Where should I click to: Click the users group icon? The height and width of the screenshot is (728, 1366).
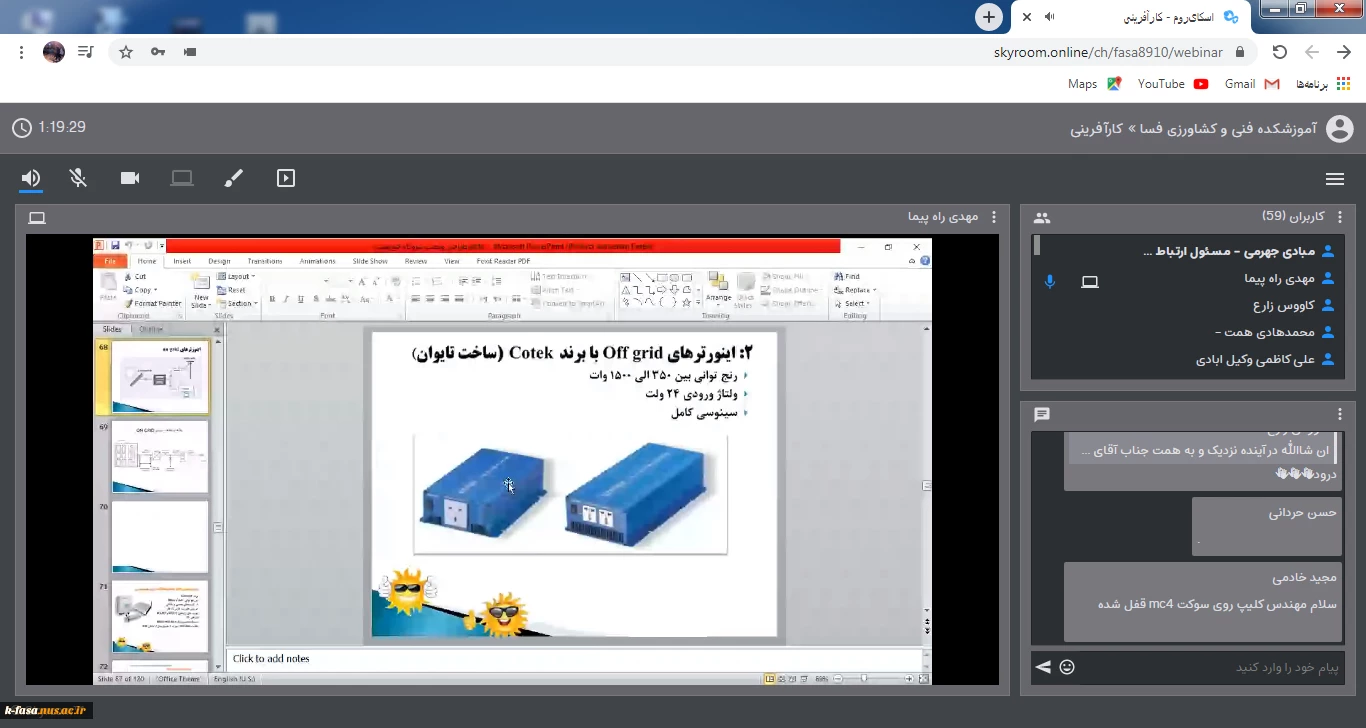tap(1042, 218)
